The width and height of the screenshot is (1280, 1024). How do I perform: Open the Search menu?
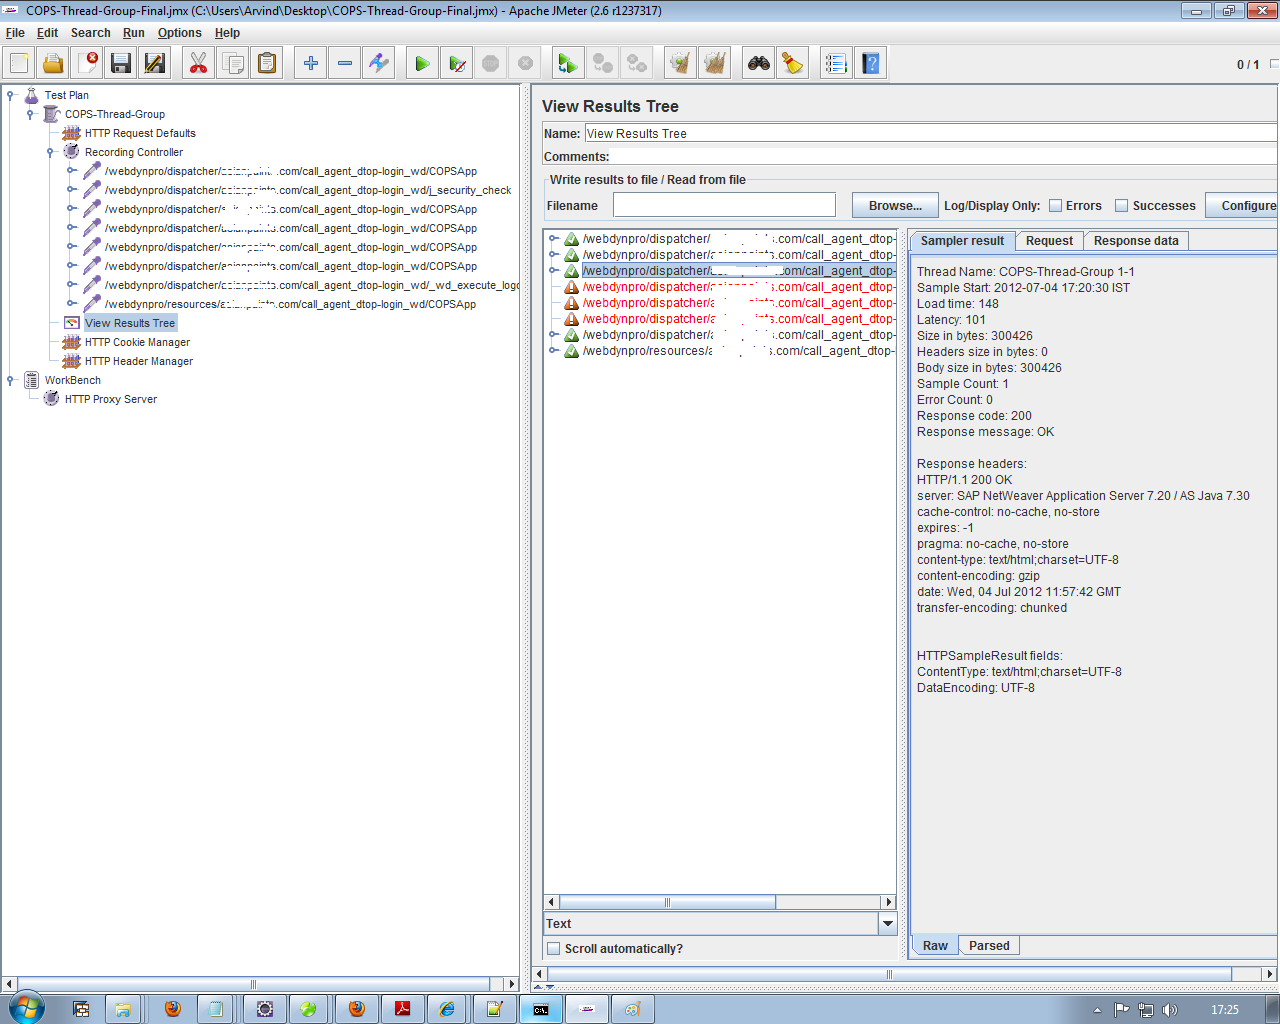click(90, 33)
